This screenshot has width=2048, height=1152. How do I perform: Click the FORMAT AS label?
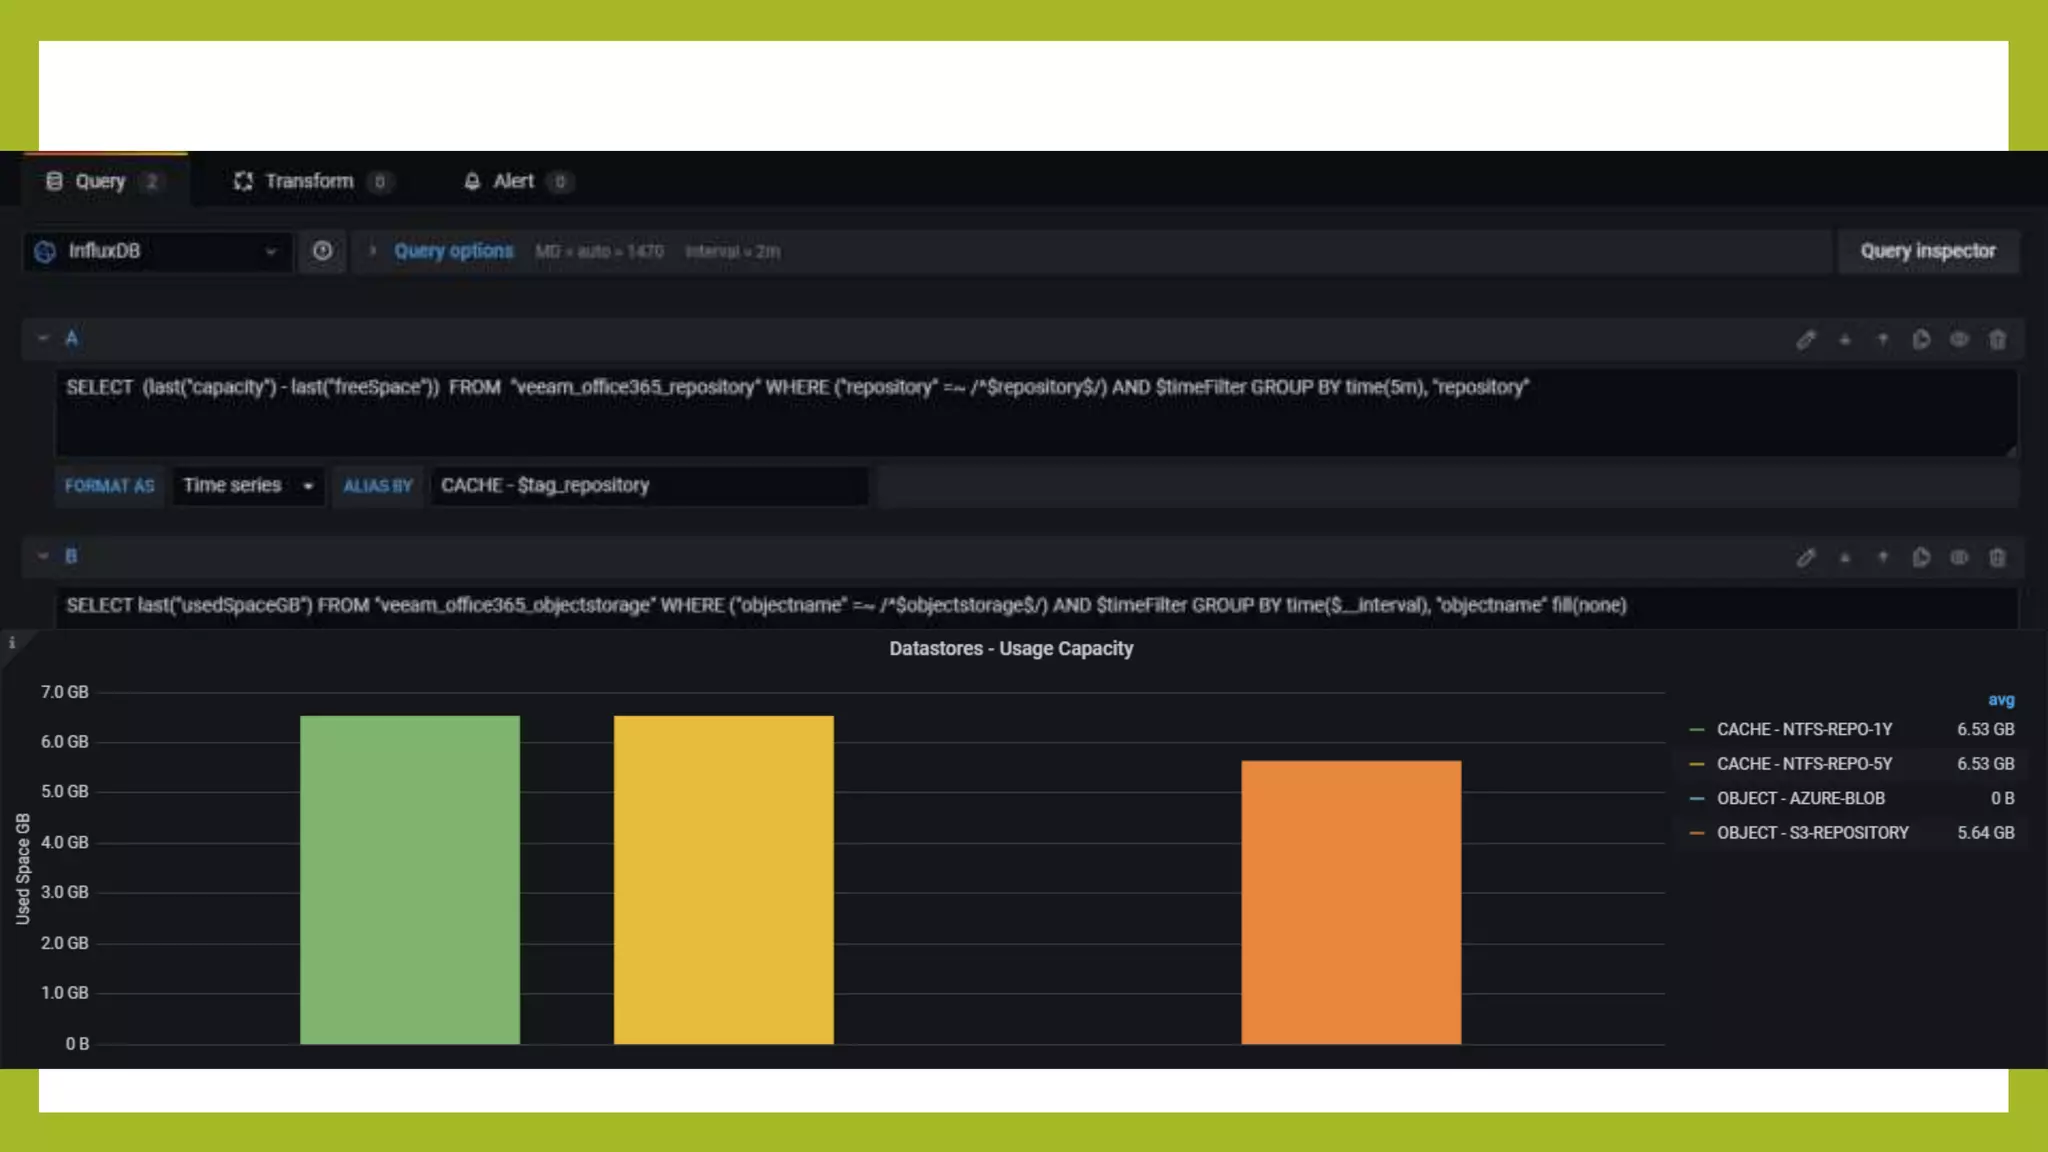coord(109,486)
